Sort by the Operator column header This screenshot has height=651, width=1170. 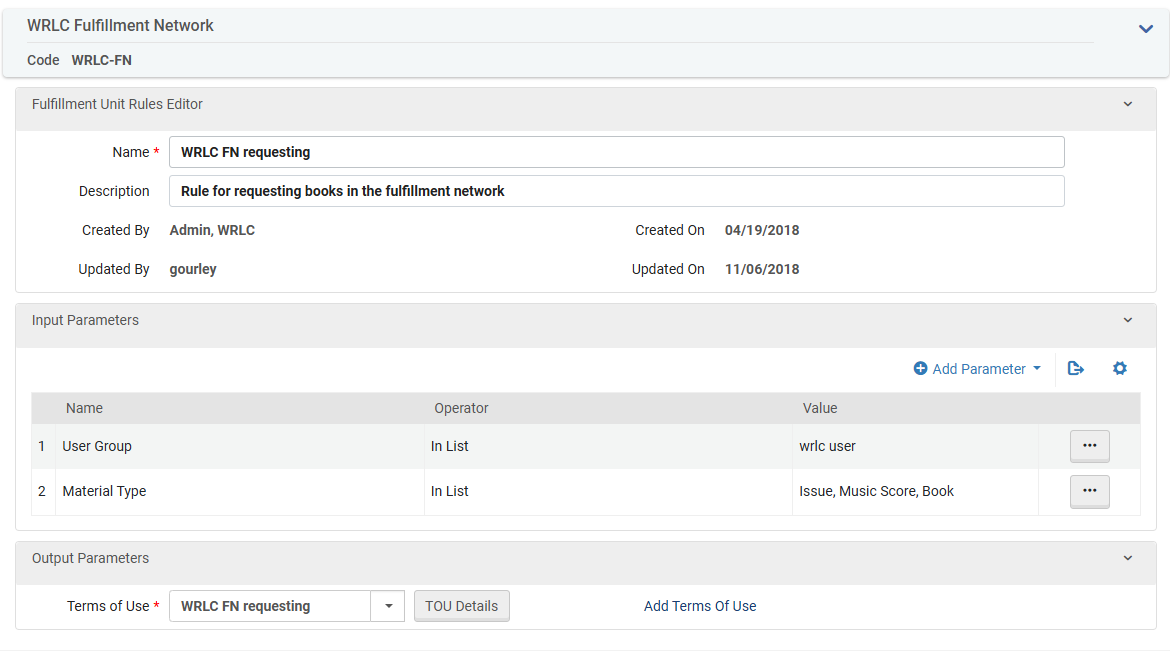coord(461,408)
